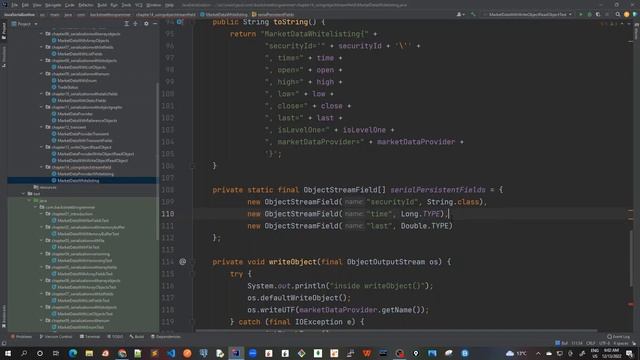Collapse chapter12_transient folder

(42, 127)
